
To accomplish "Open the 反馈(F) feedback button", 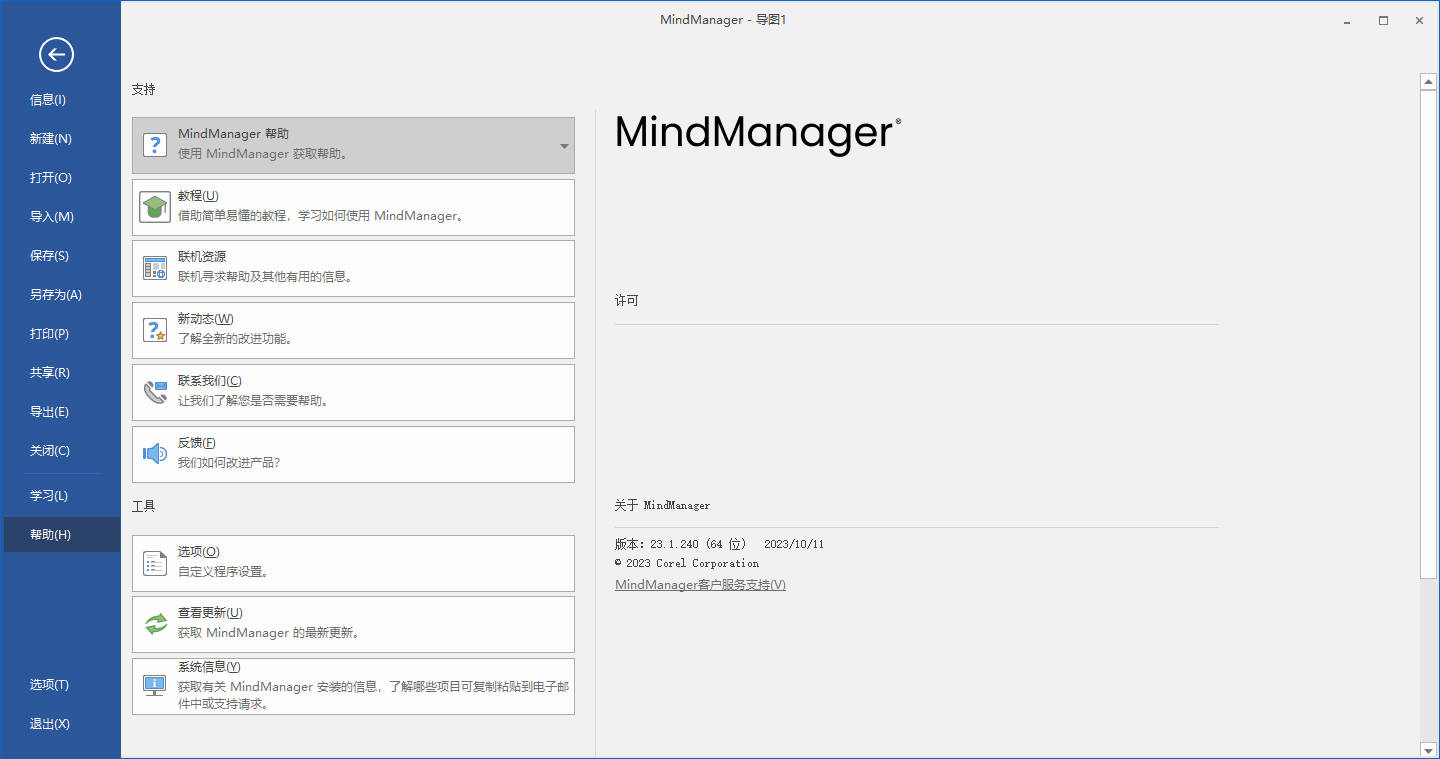I will (353, 454).
